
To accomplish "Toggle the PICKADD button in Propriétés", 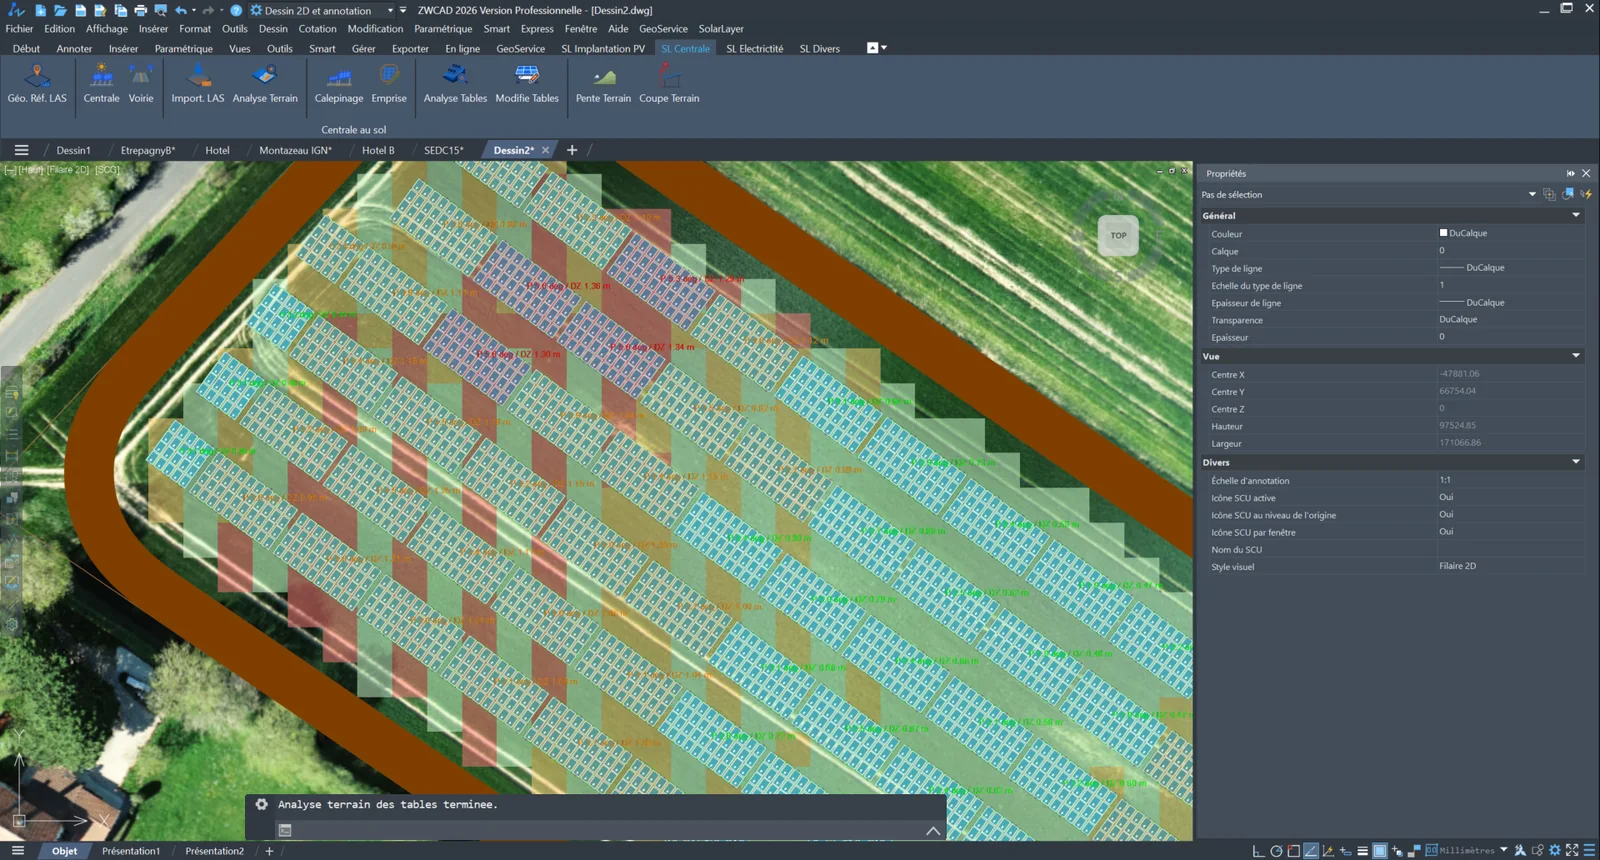I will (1549, 194).
